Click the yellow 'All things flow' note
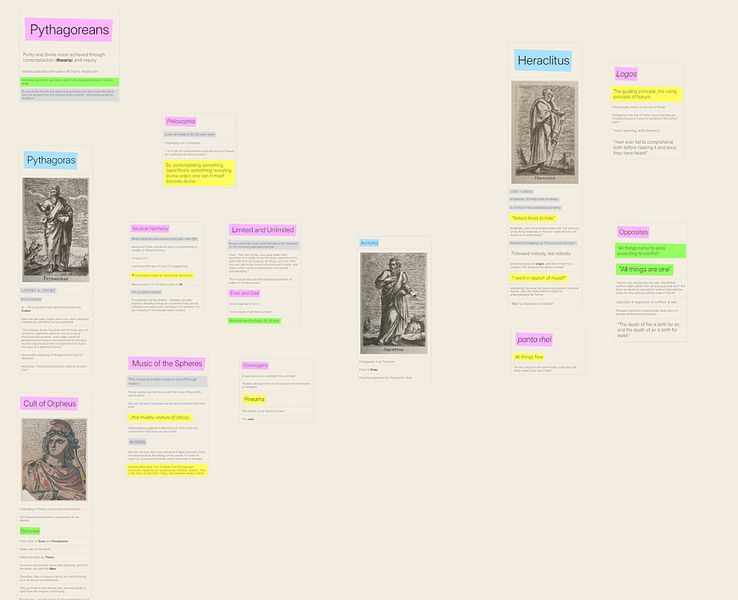Screen dimensions: 738x600 [x=529, y=357]
